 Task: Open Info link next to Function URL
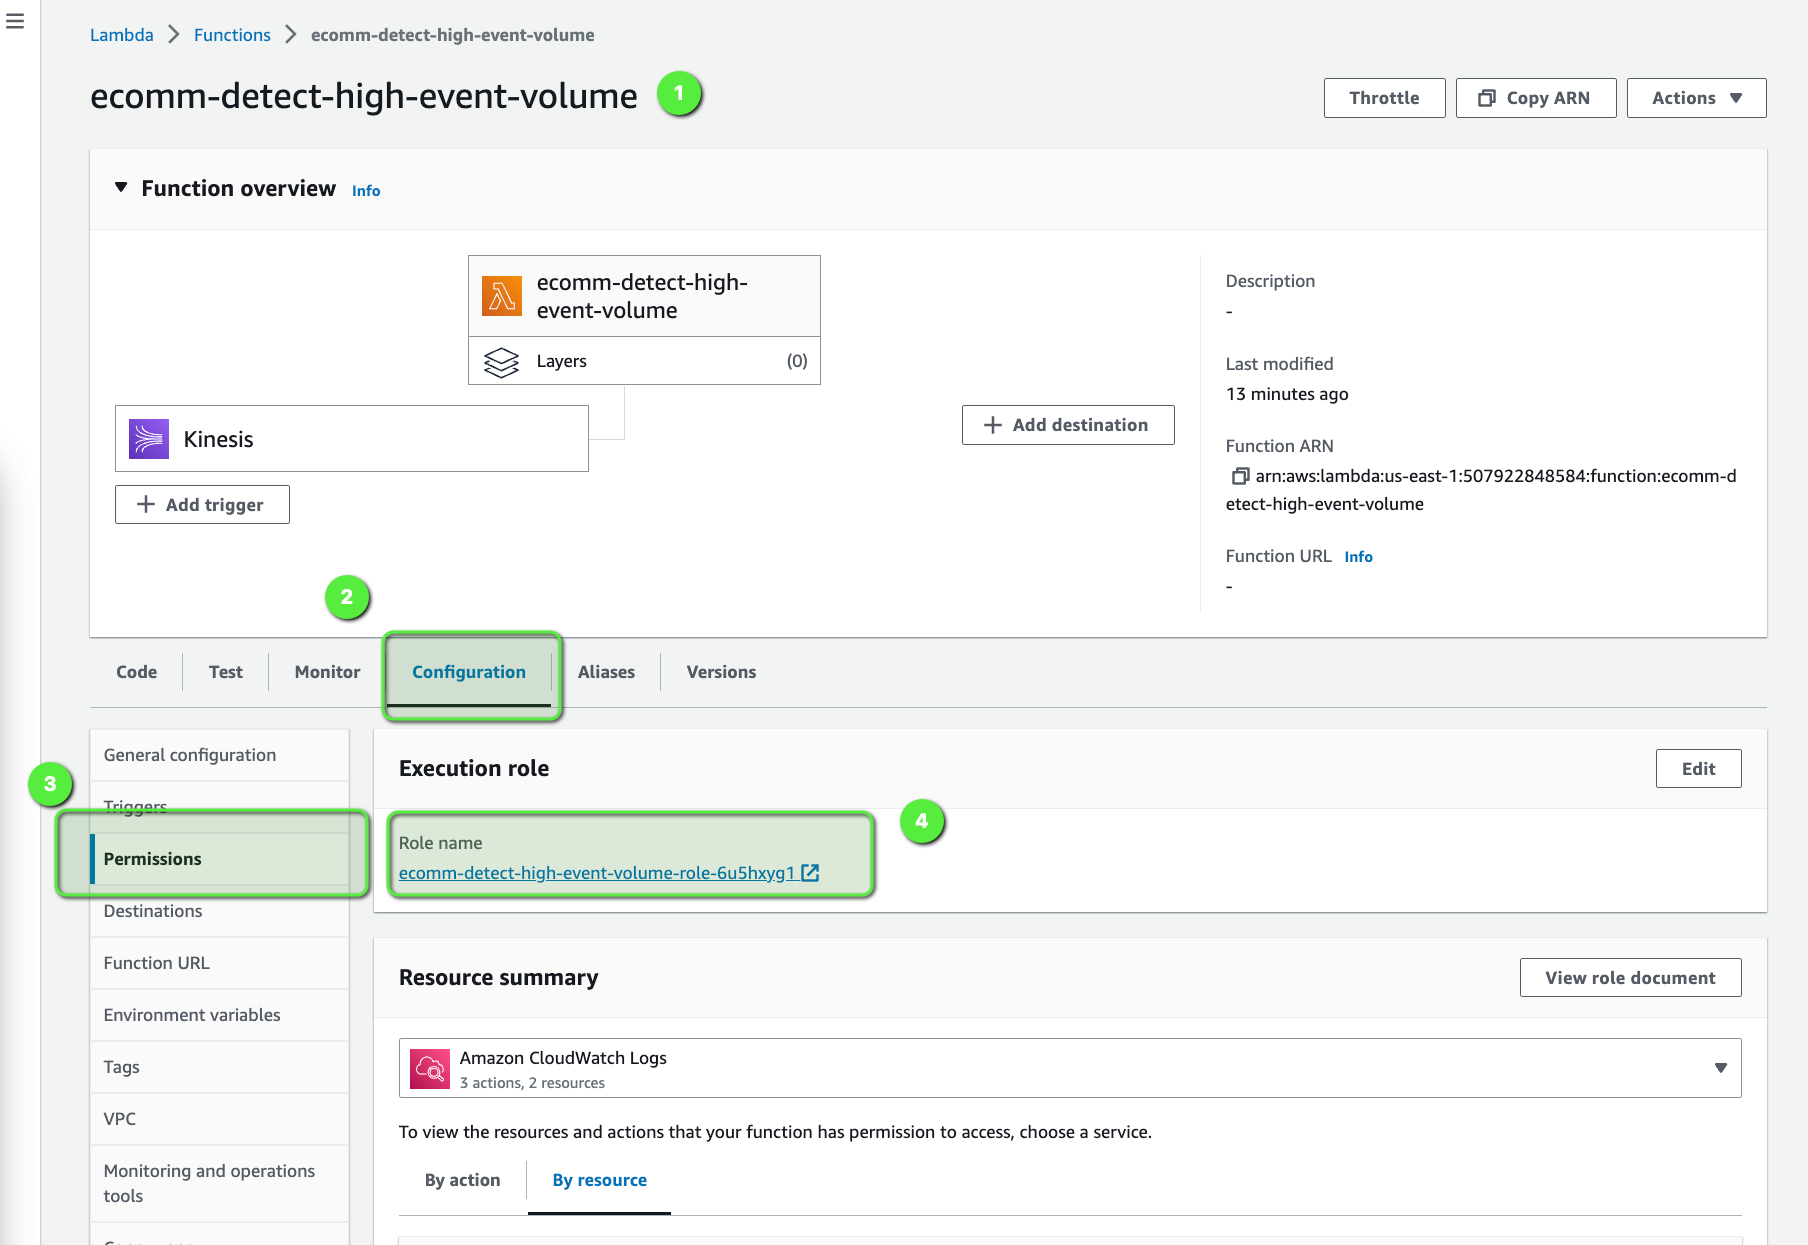pyautogui.click(x=1358, y=557)
